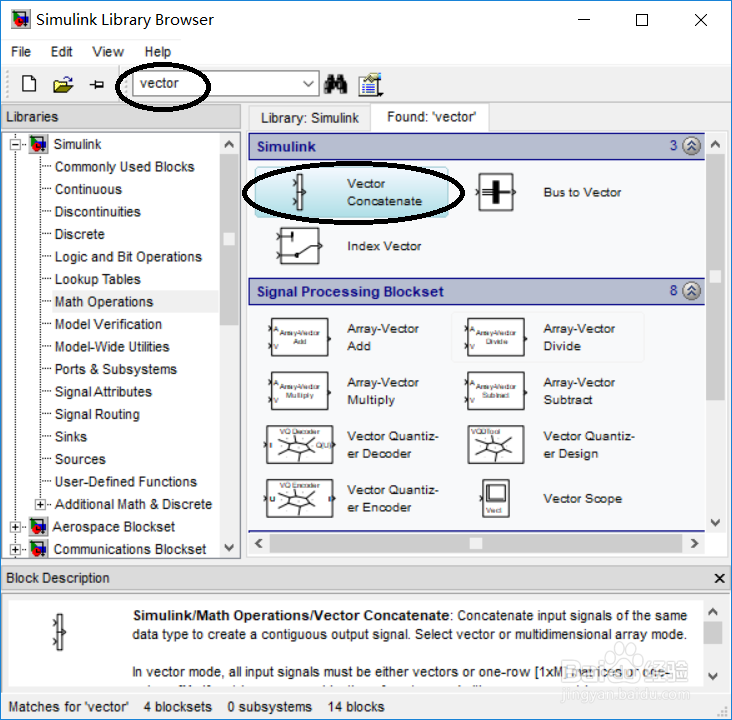
Task: Open the search box dropdown arrow
Action: (308, 84)
